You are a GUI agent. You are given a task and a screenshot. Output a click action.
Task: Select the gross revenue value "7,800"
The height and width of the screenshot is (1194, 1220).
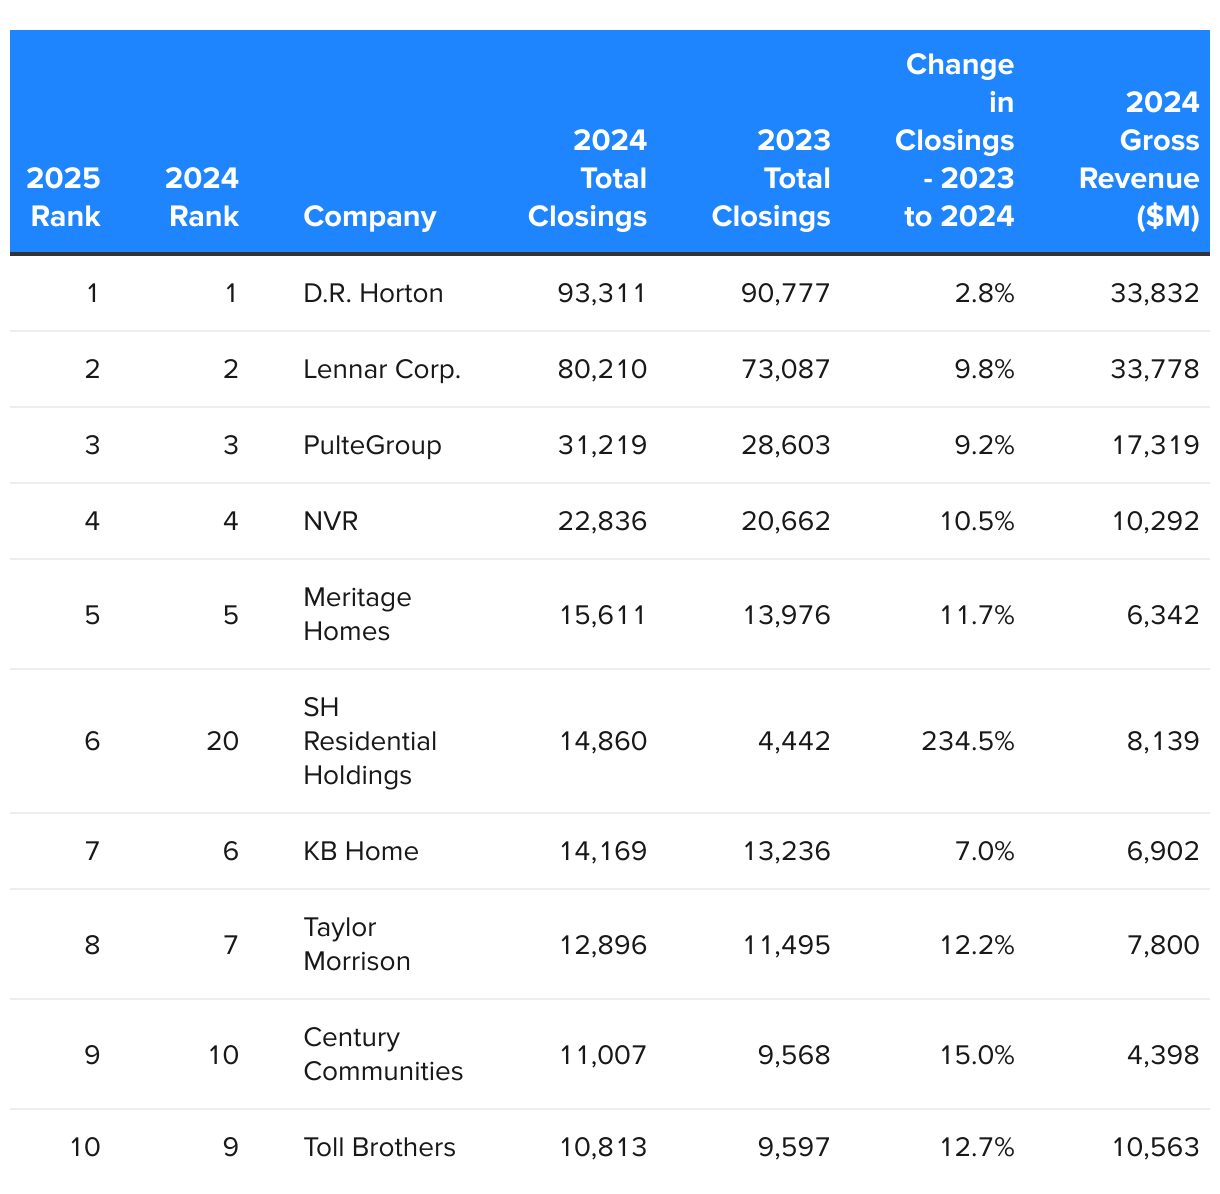coord(1163,944)
